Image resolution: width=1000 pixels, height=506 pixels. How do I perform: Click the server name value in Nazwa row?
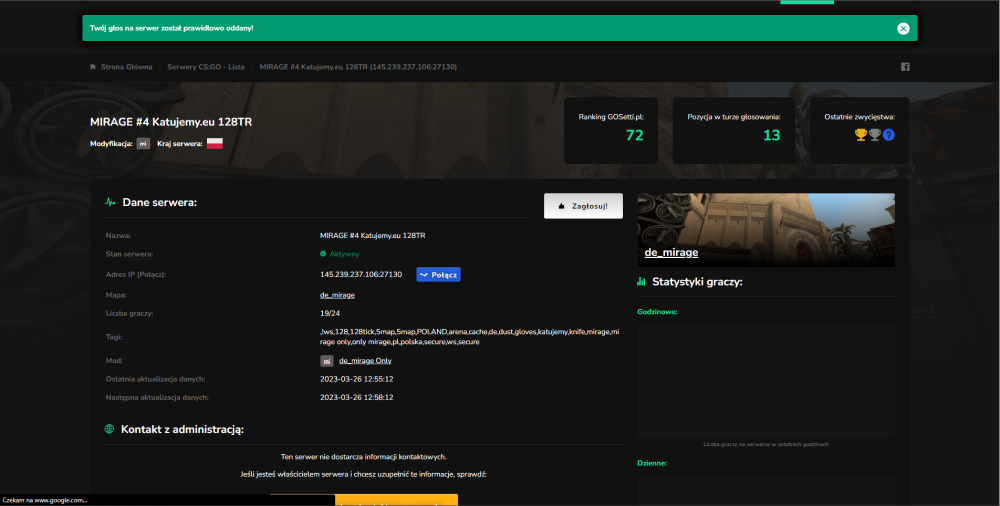372,235
